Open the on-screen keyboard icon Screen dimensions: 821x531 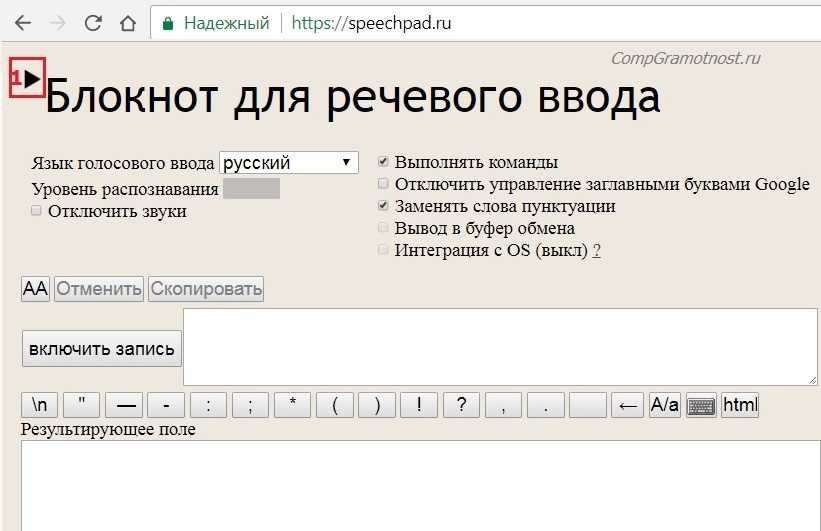tap(701, 405)
